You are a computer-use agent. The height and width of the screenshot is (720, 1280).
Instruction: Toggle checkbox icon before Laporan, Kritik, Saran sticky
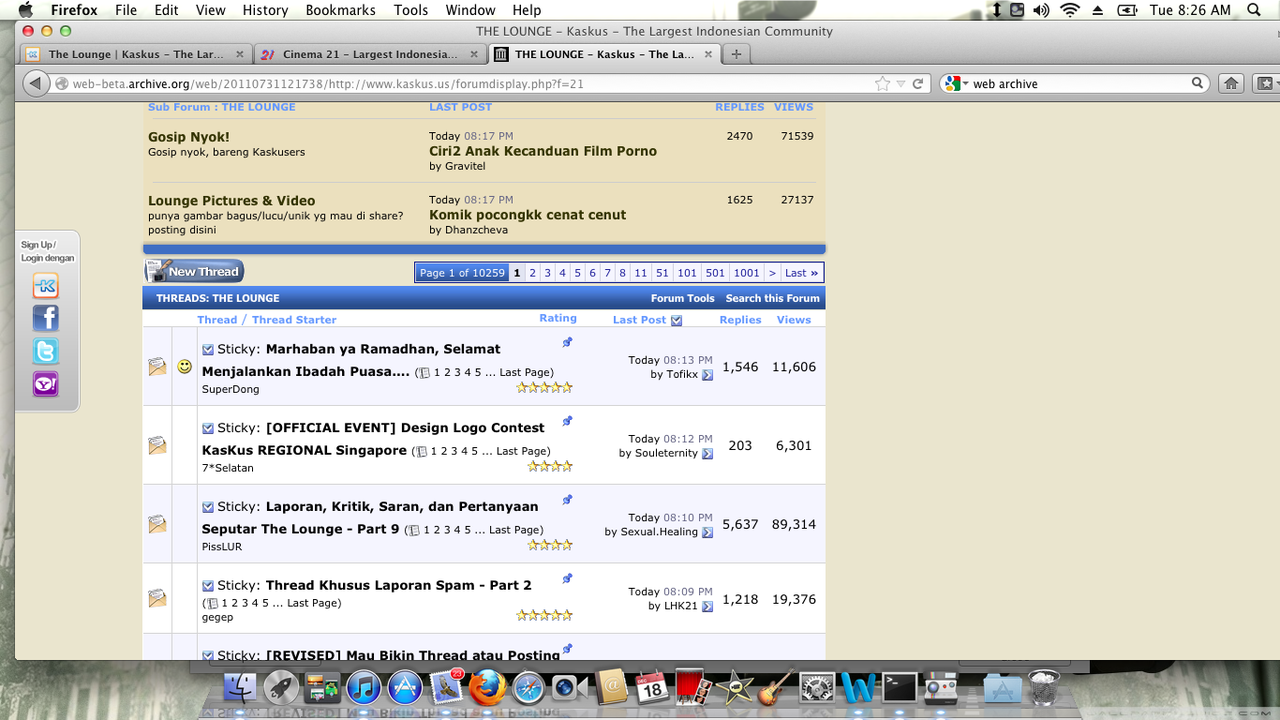click(208, 507)
